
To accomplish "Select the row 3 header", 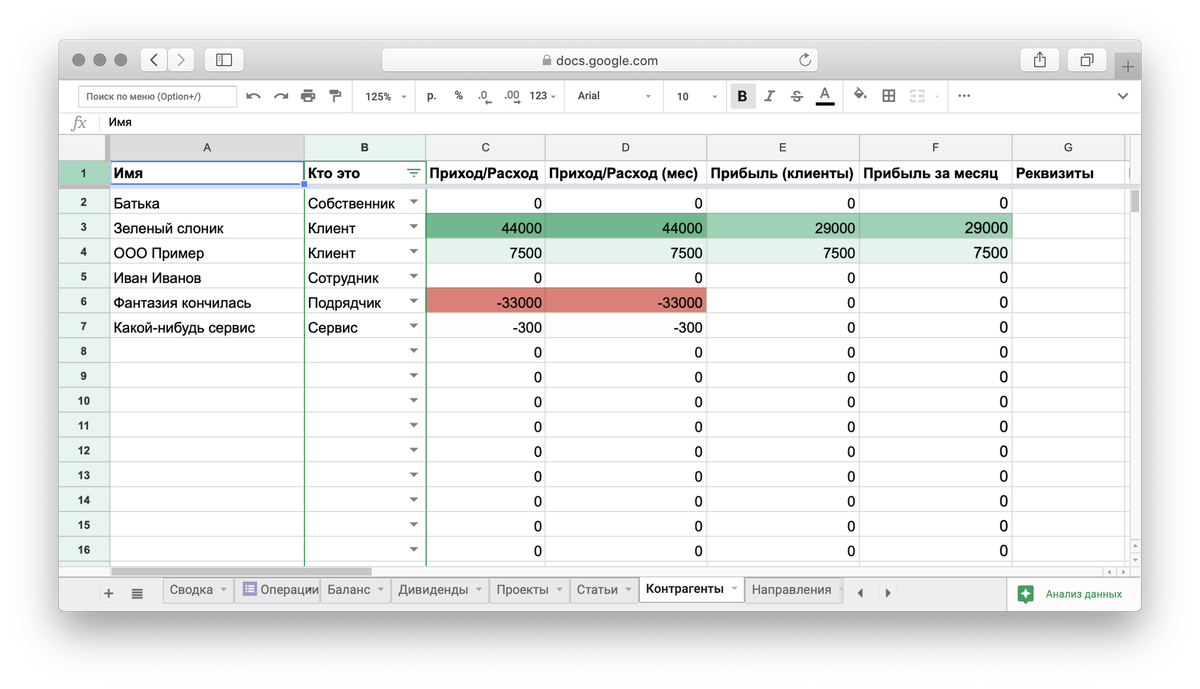I will pyautogui.click(x=83, y=227).
